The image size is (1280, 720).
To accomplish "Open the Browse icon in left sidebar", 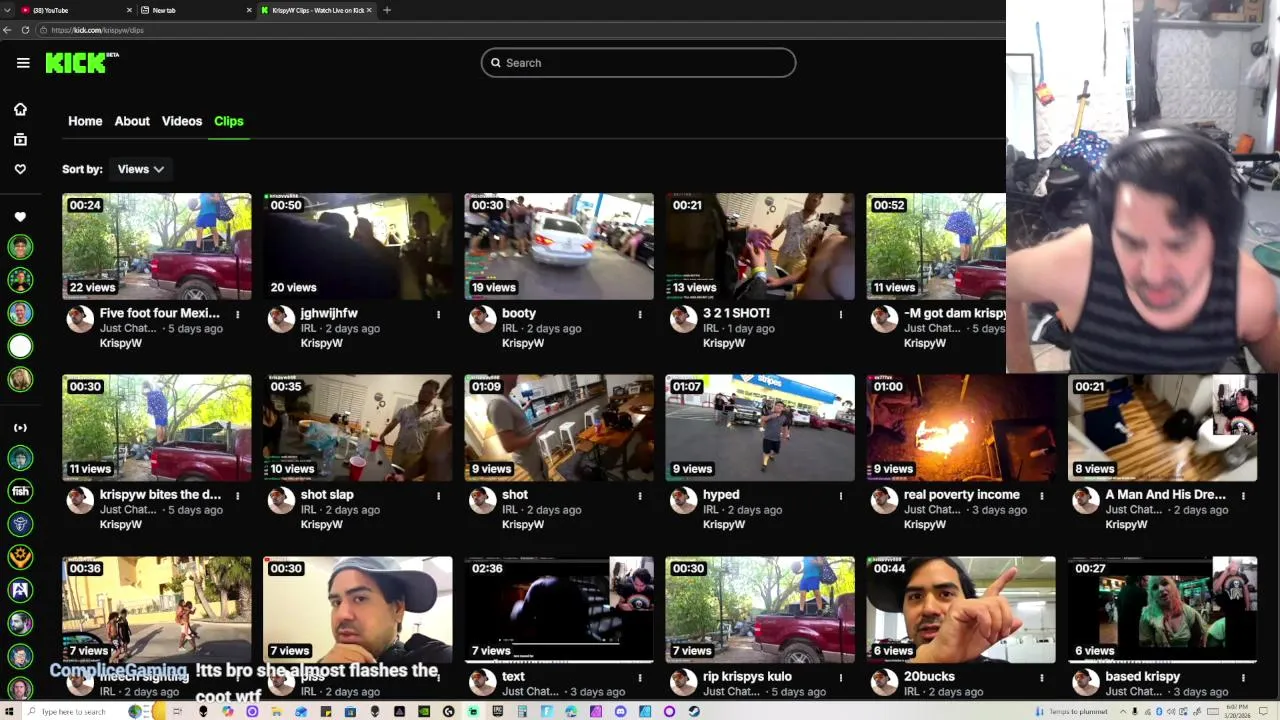I will click(x=20, y=139).
